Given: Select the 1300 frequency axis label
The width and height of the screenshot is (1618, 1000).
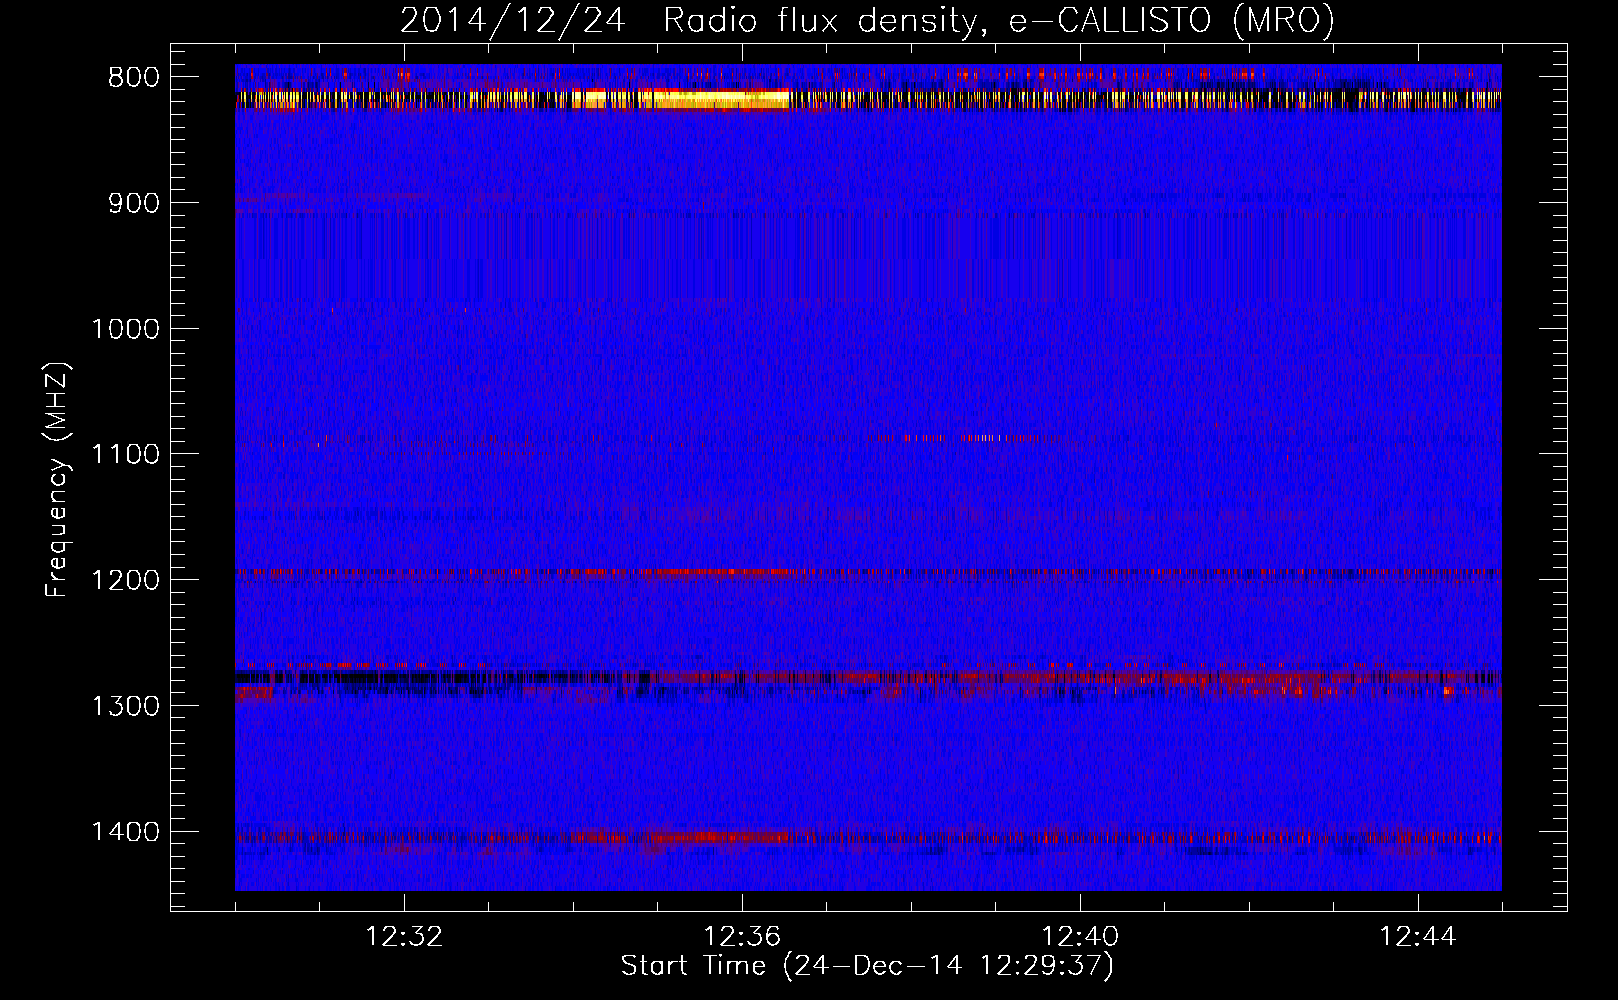Looking at the screenshot, I should tap(125, 706).
